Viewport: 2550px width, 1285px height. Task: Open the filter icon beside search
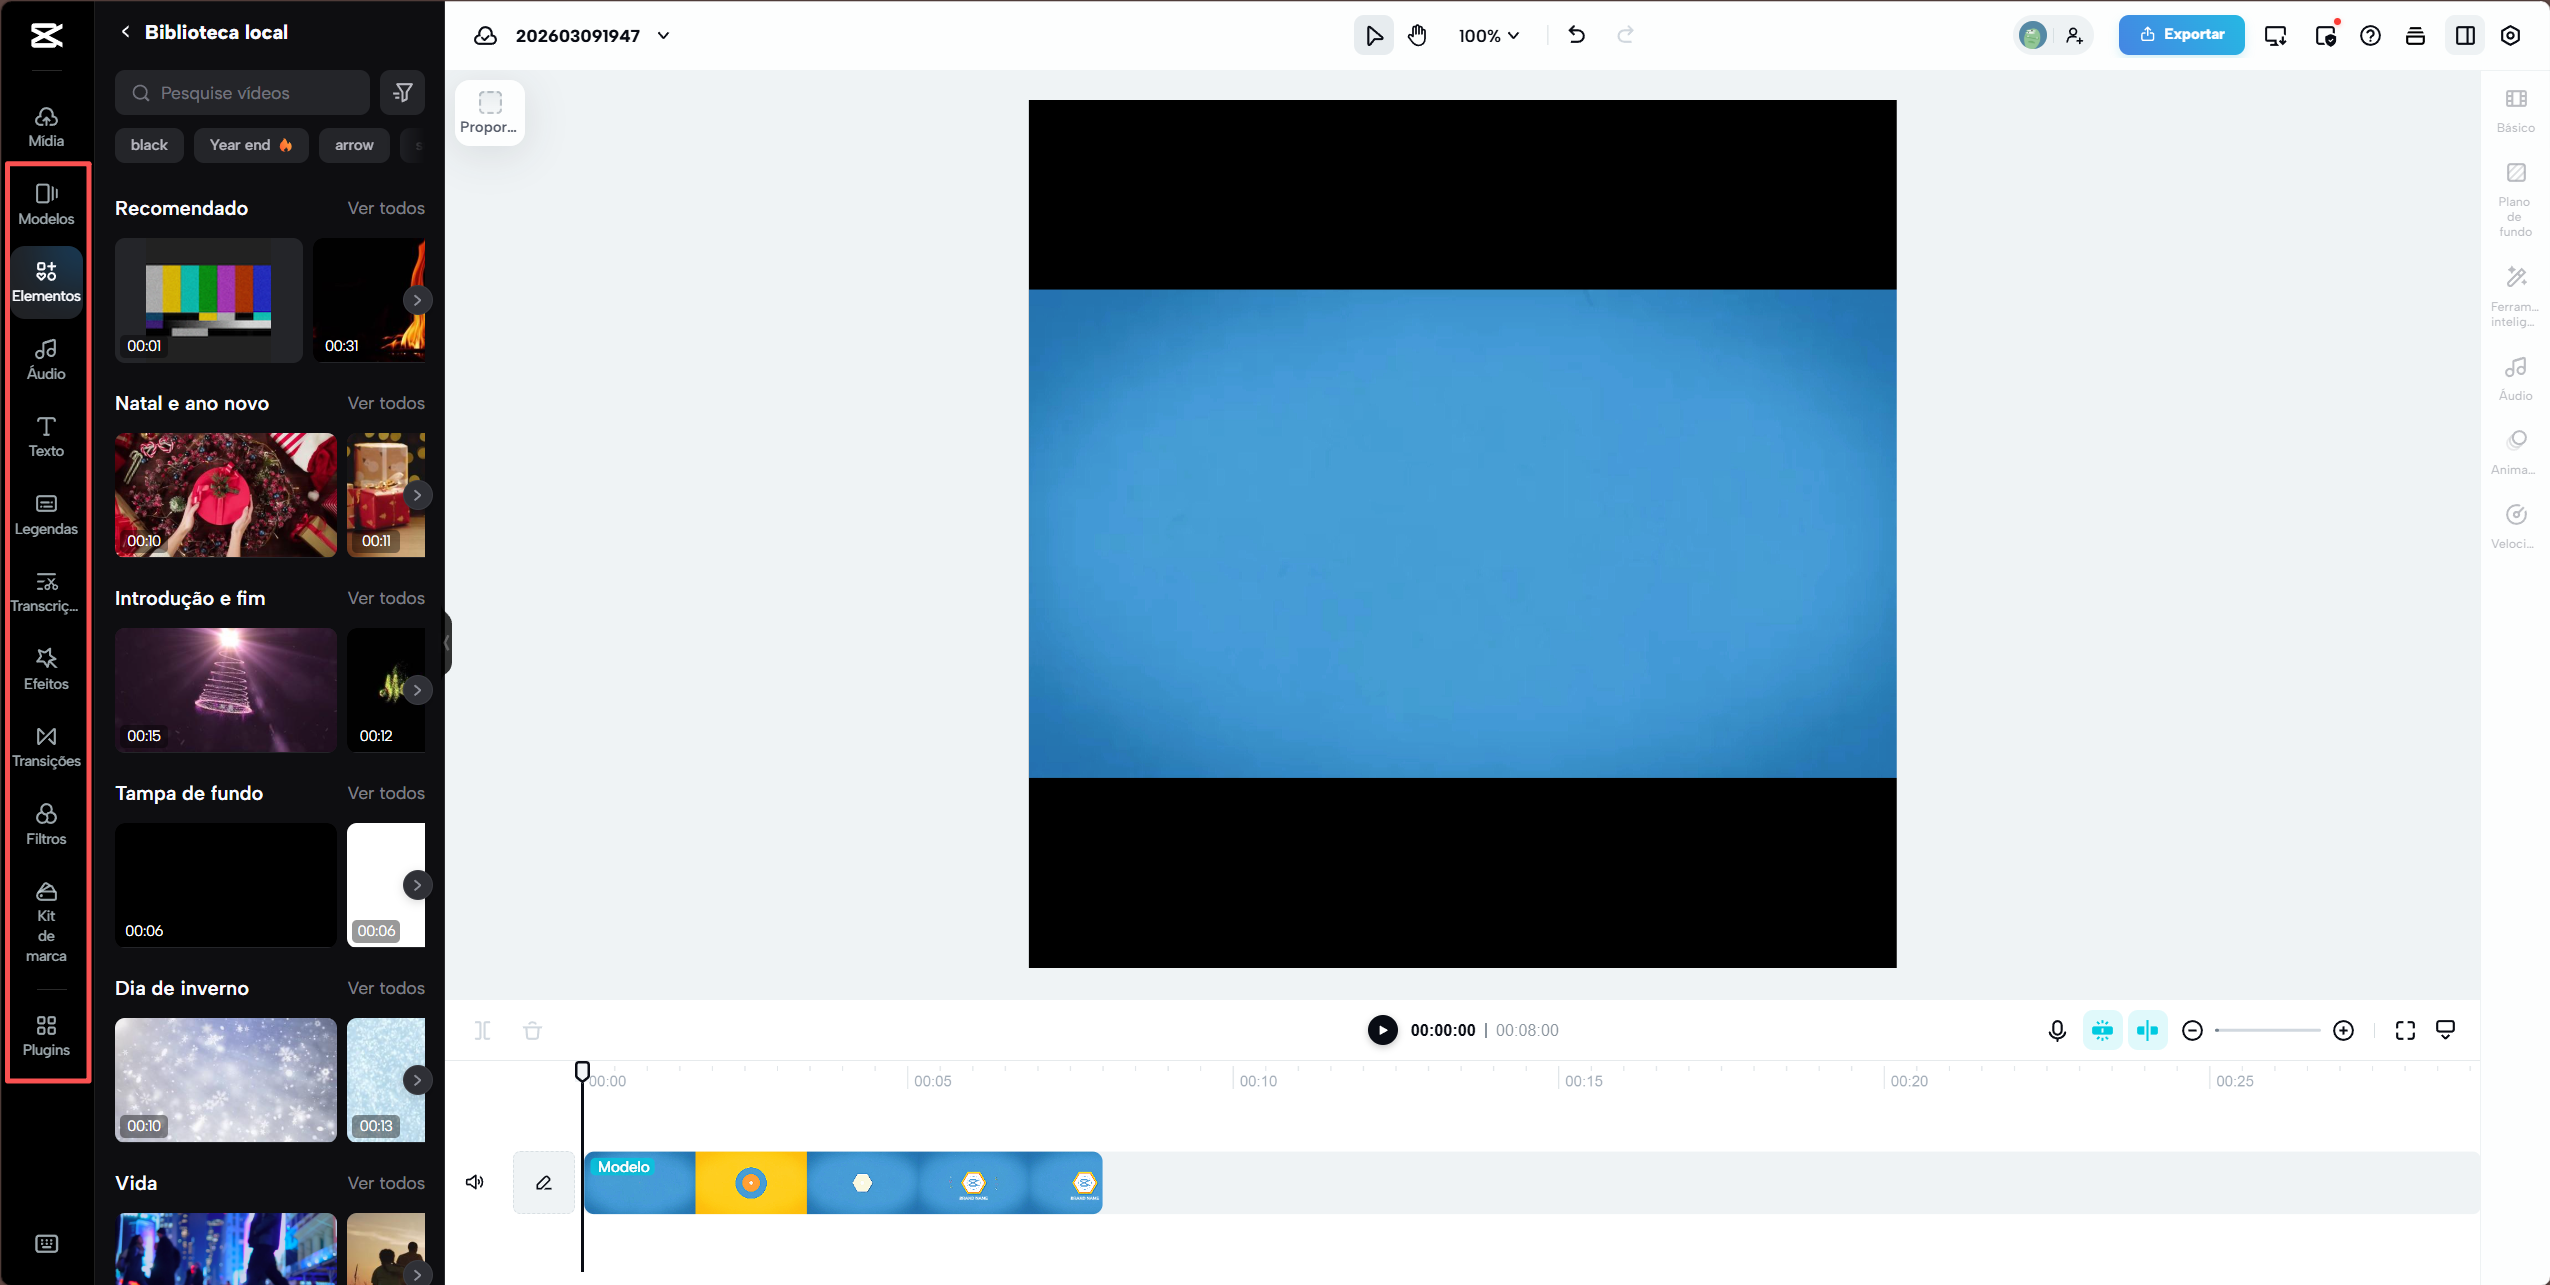click(402, 93)
